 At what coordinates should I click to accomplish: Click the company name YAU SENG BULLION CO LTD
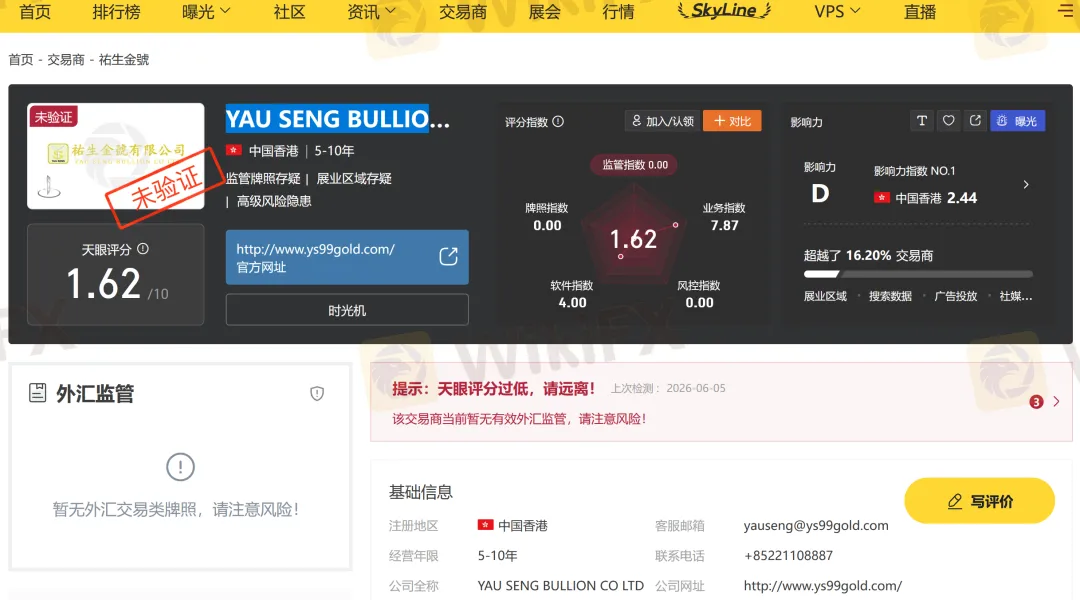[561, 586]
